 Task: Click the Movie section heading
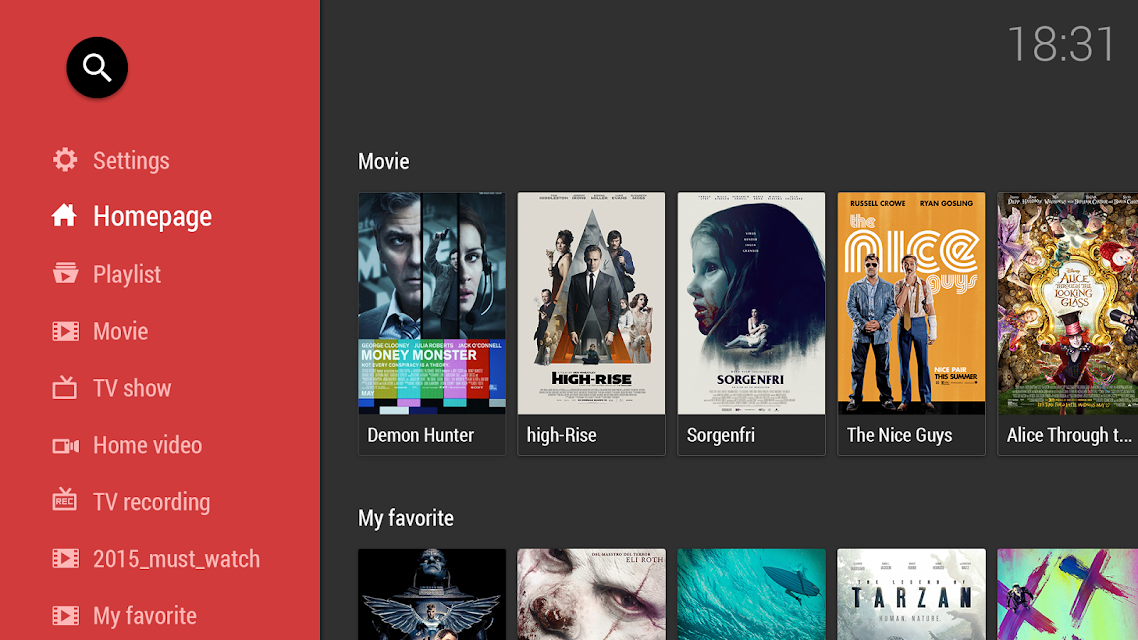[x=383, y=161]
